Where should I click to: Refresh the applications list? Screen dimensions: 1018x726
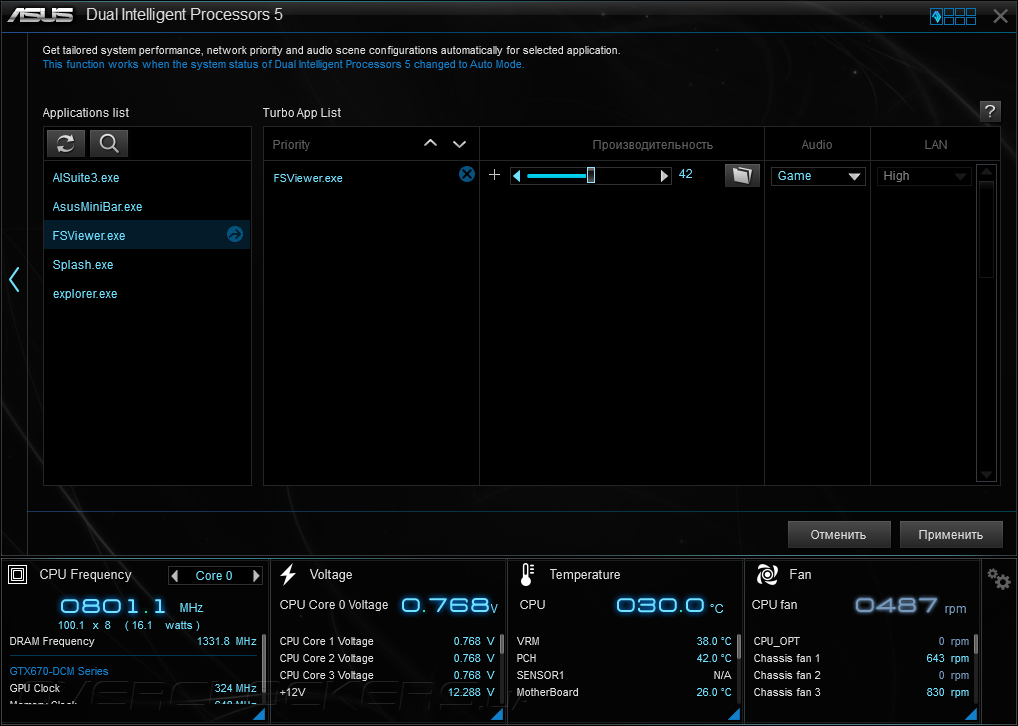point(66,143)
